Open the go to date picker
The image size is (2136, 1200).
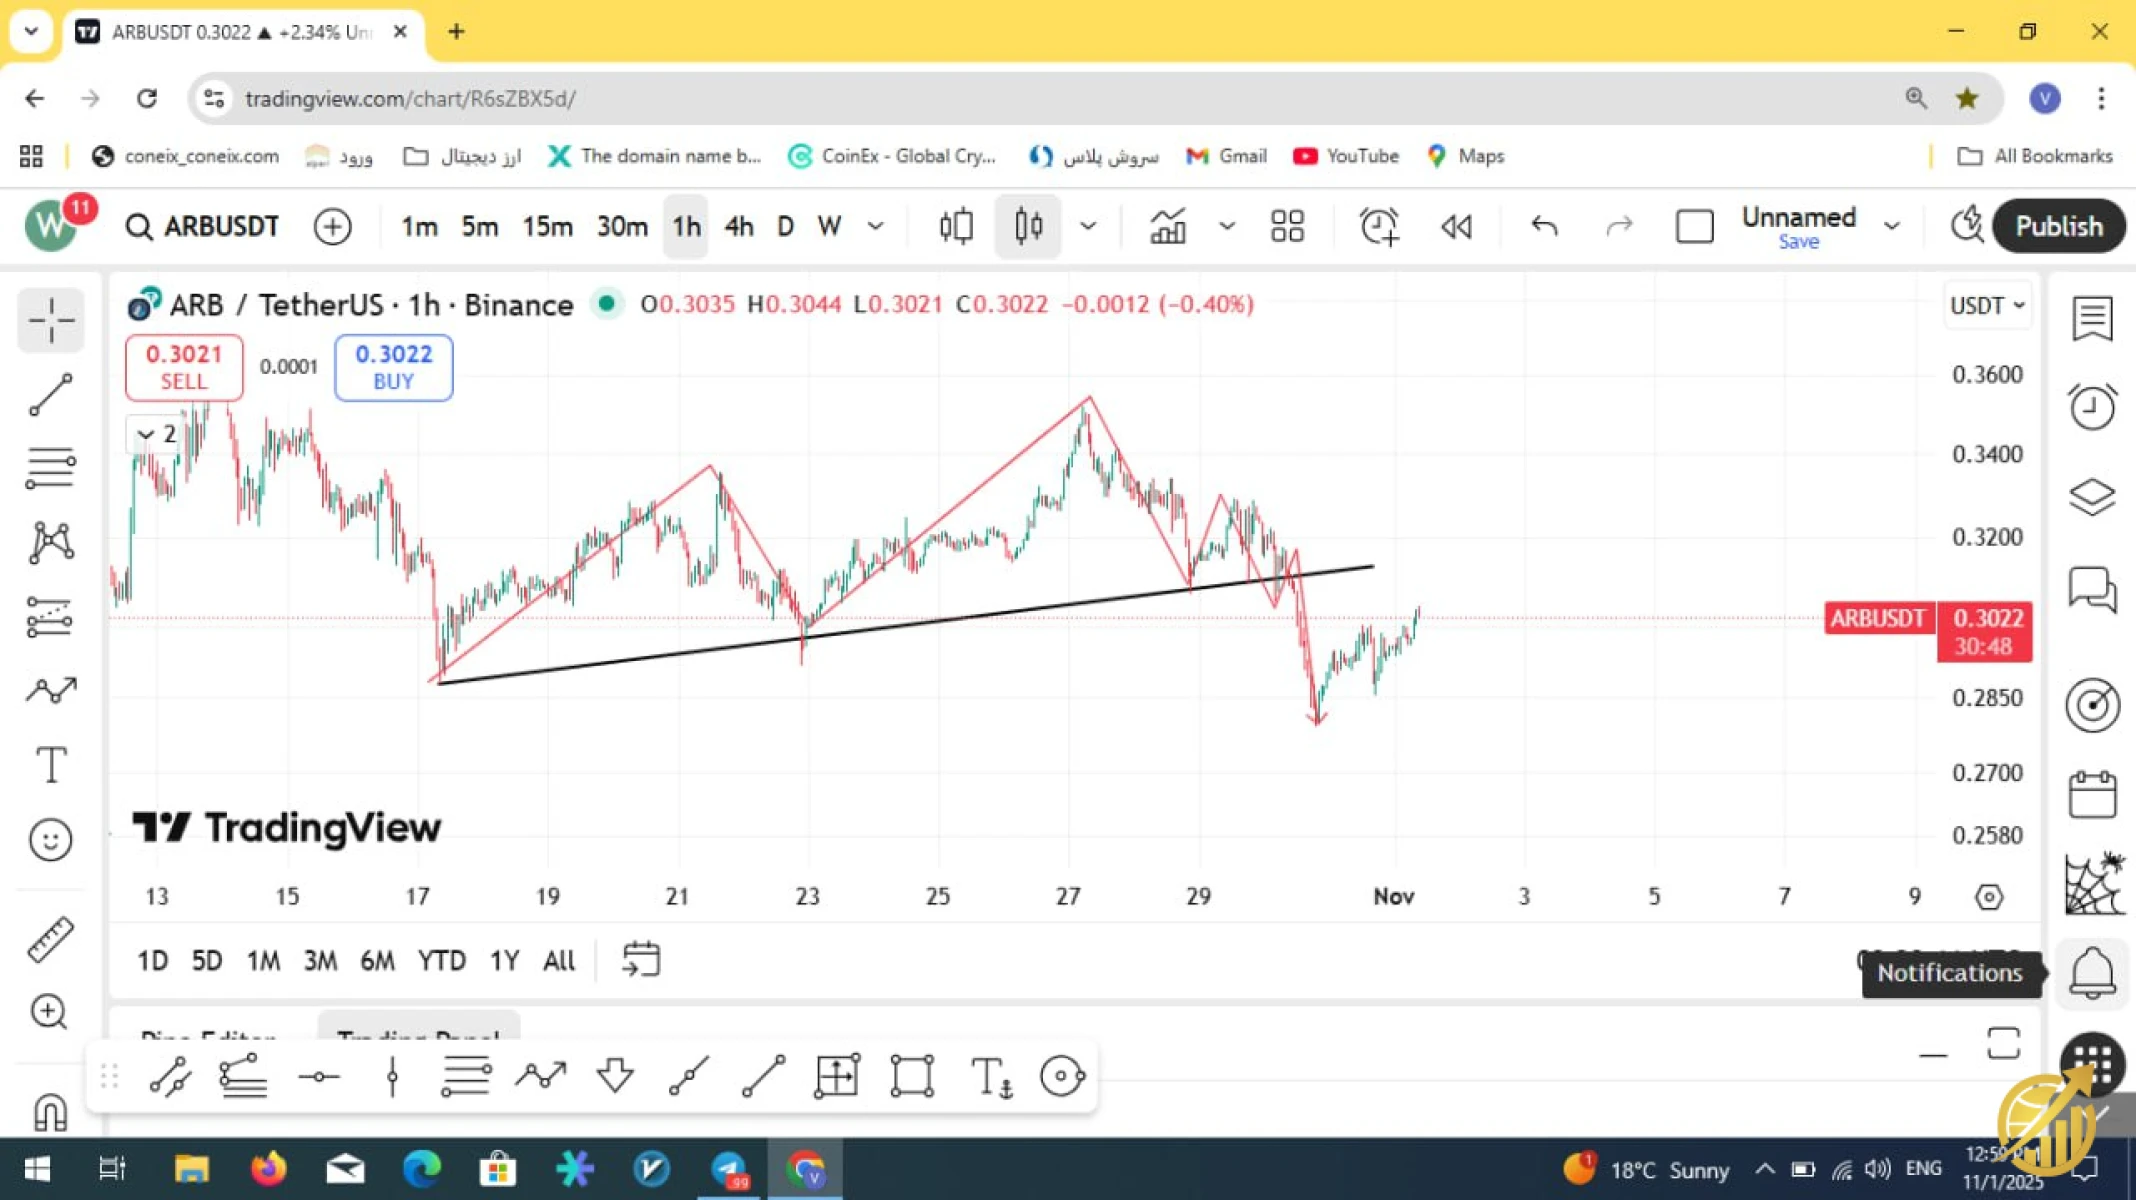tap(640, 960)
